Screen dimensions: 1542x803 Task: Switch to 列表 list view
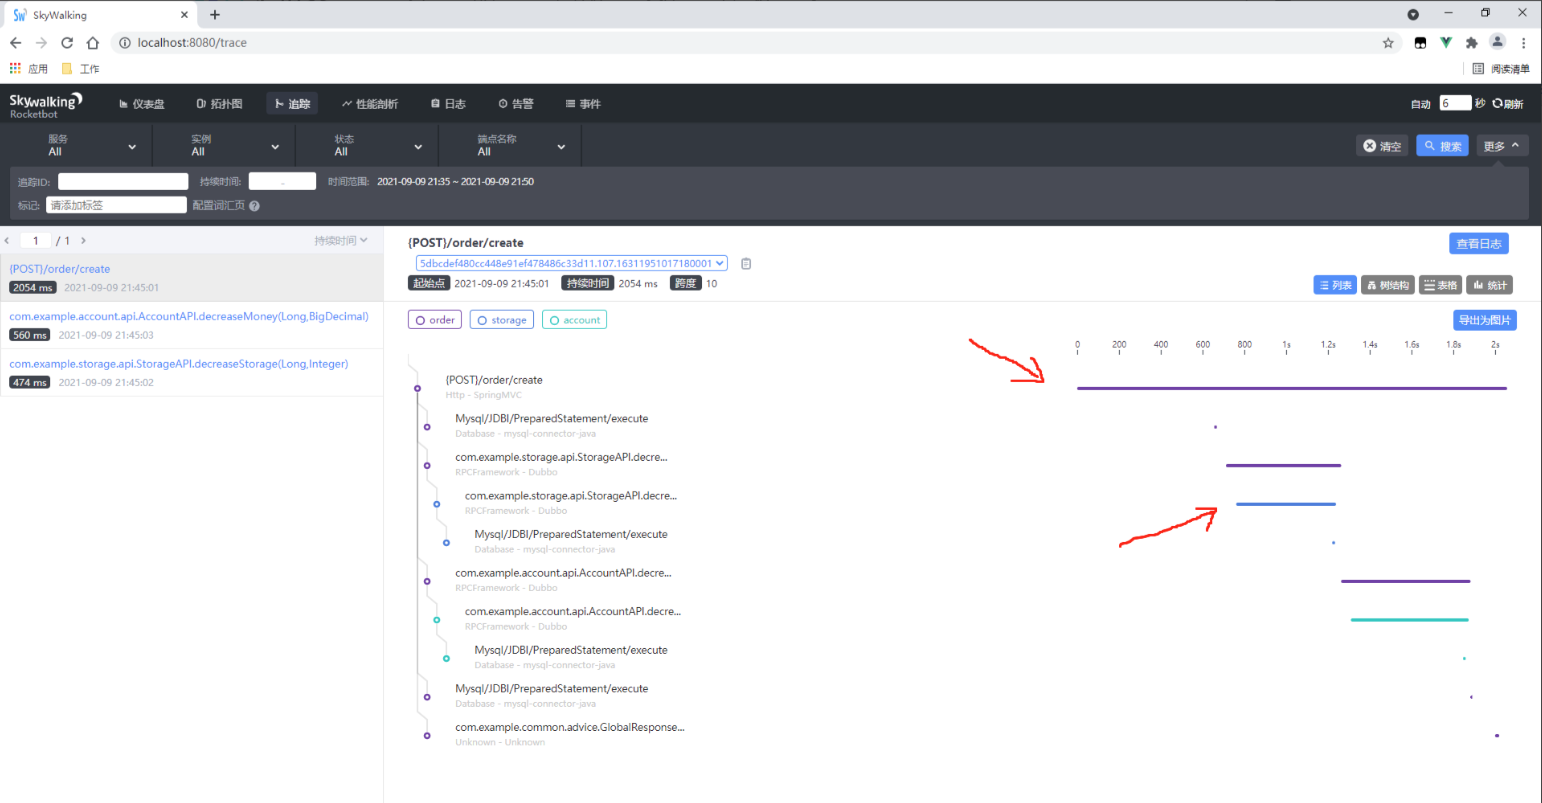tap(1335, 285)
